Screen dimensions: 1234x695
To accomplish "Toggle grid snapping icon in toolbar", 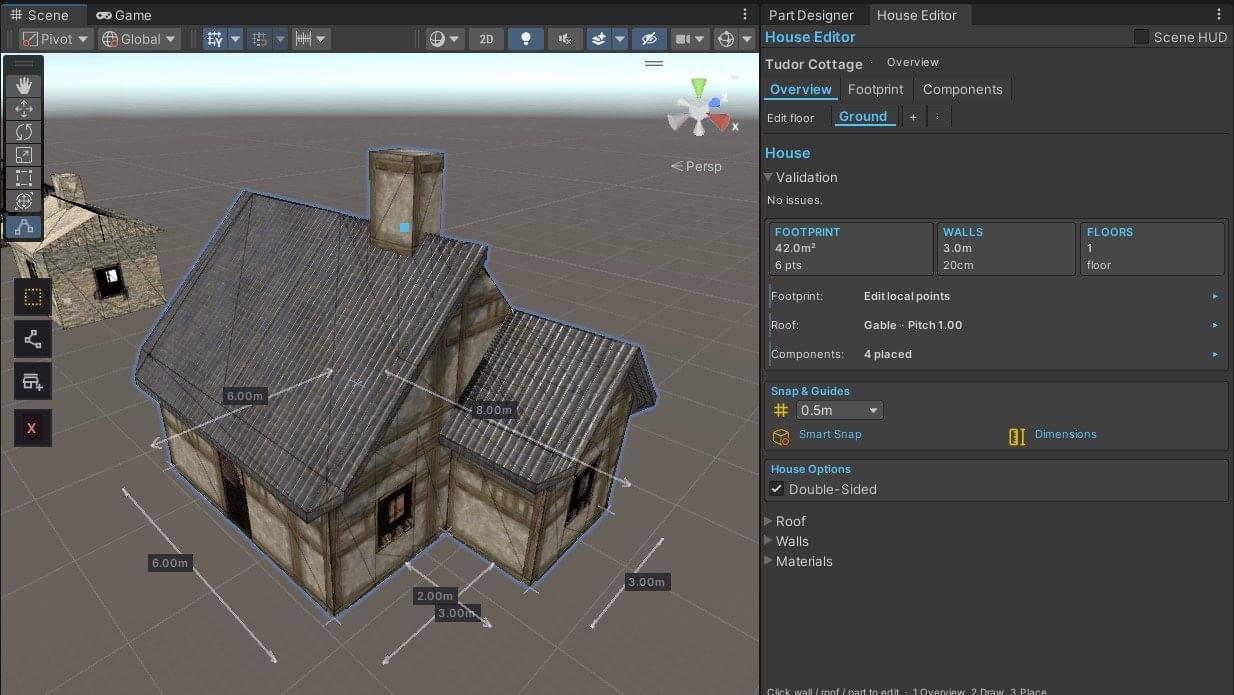I will pos(215,39).
